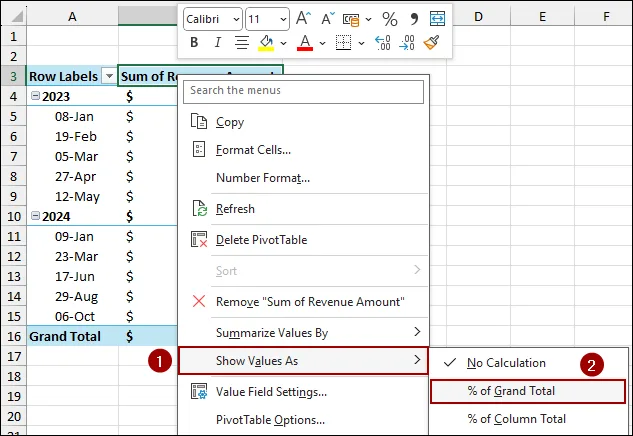Click the Format Cells icon
Screen dimensions: 633x436
coord(199,149)
